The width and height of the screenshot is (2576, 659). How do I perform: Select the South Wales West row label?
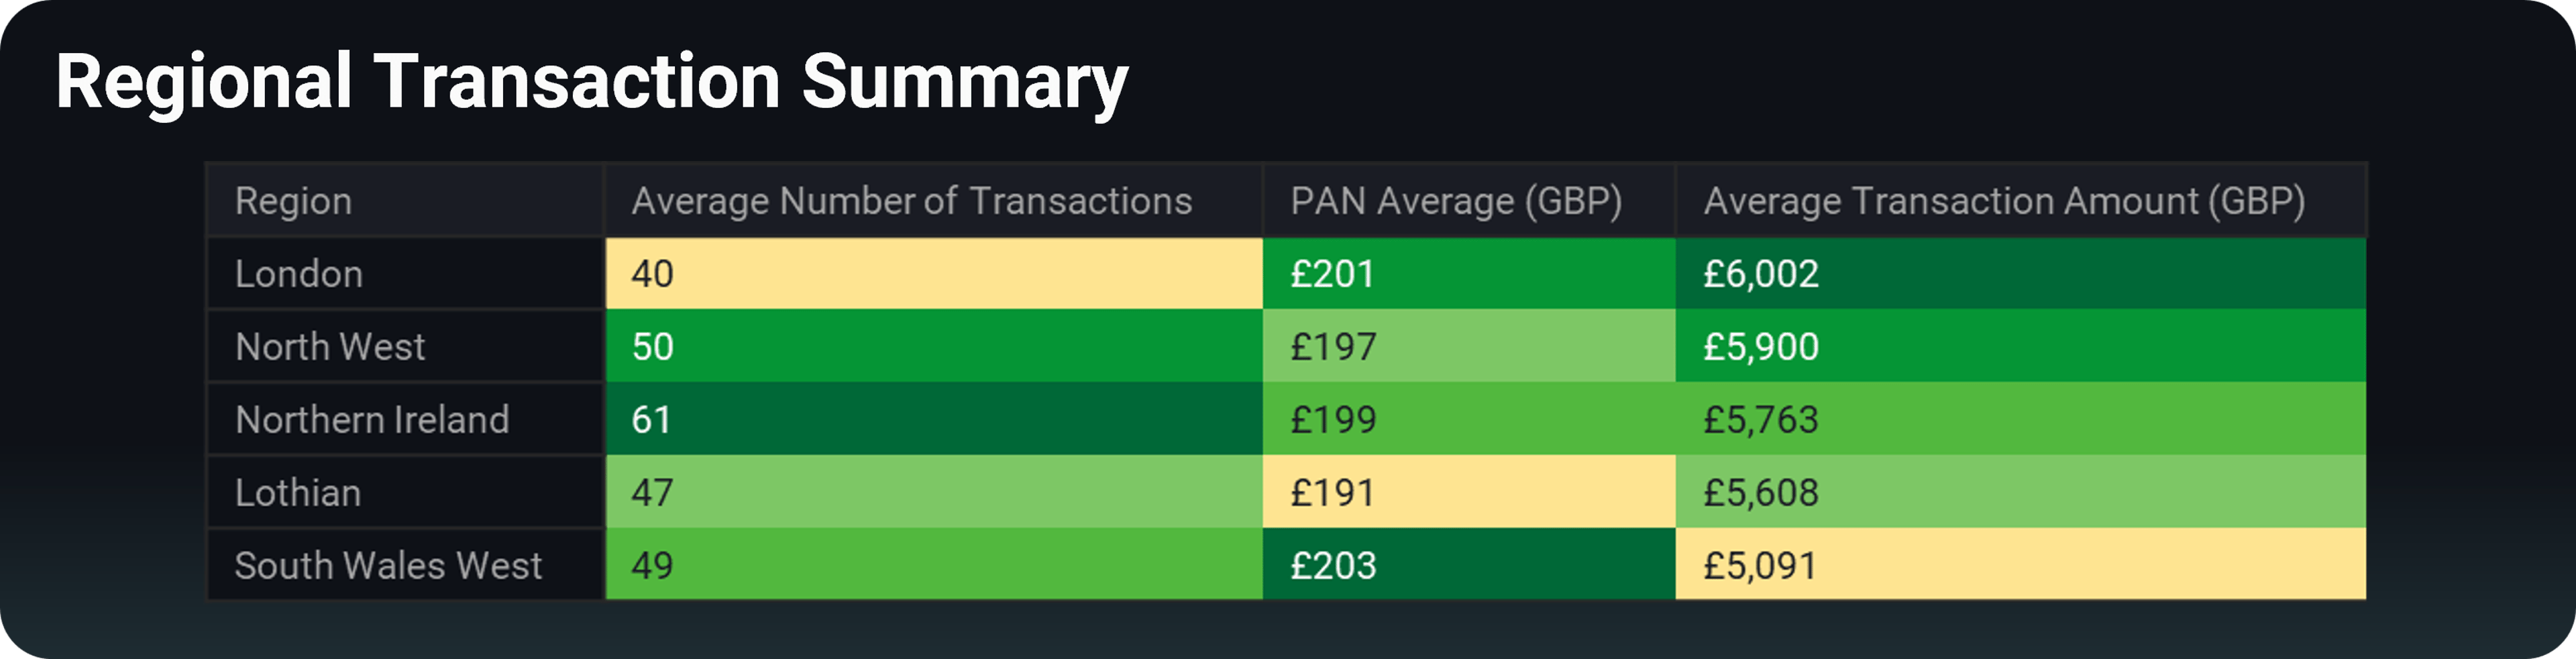(388, 566)
